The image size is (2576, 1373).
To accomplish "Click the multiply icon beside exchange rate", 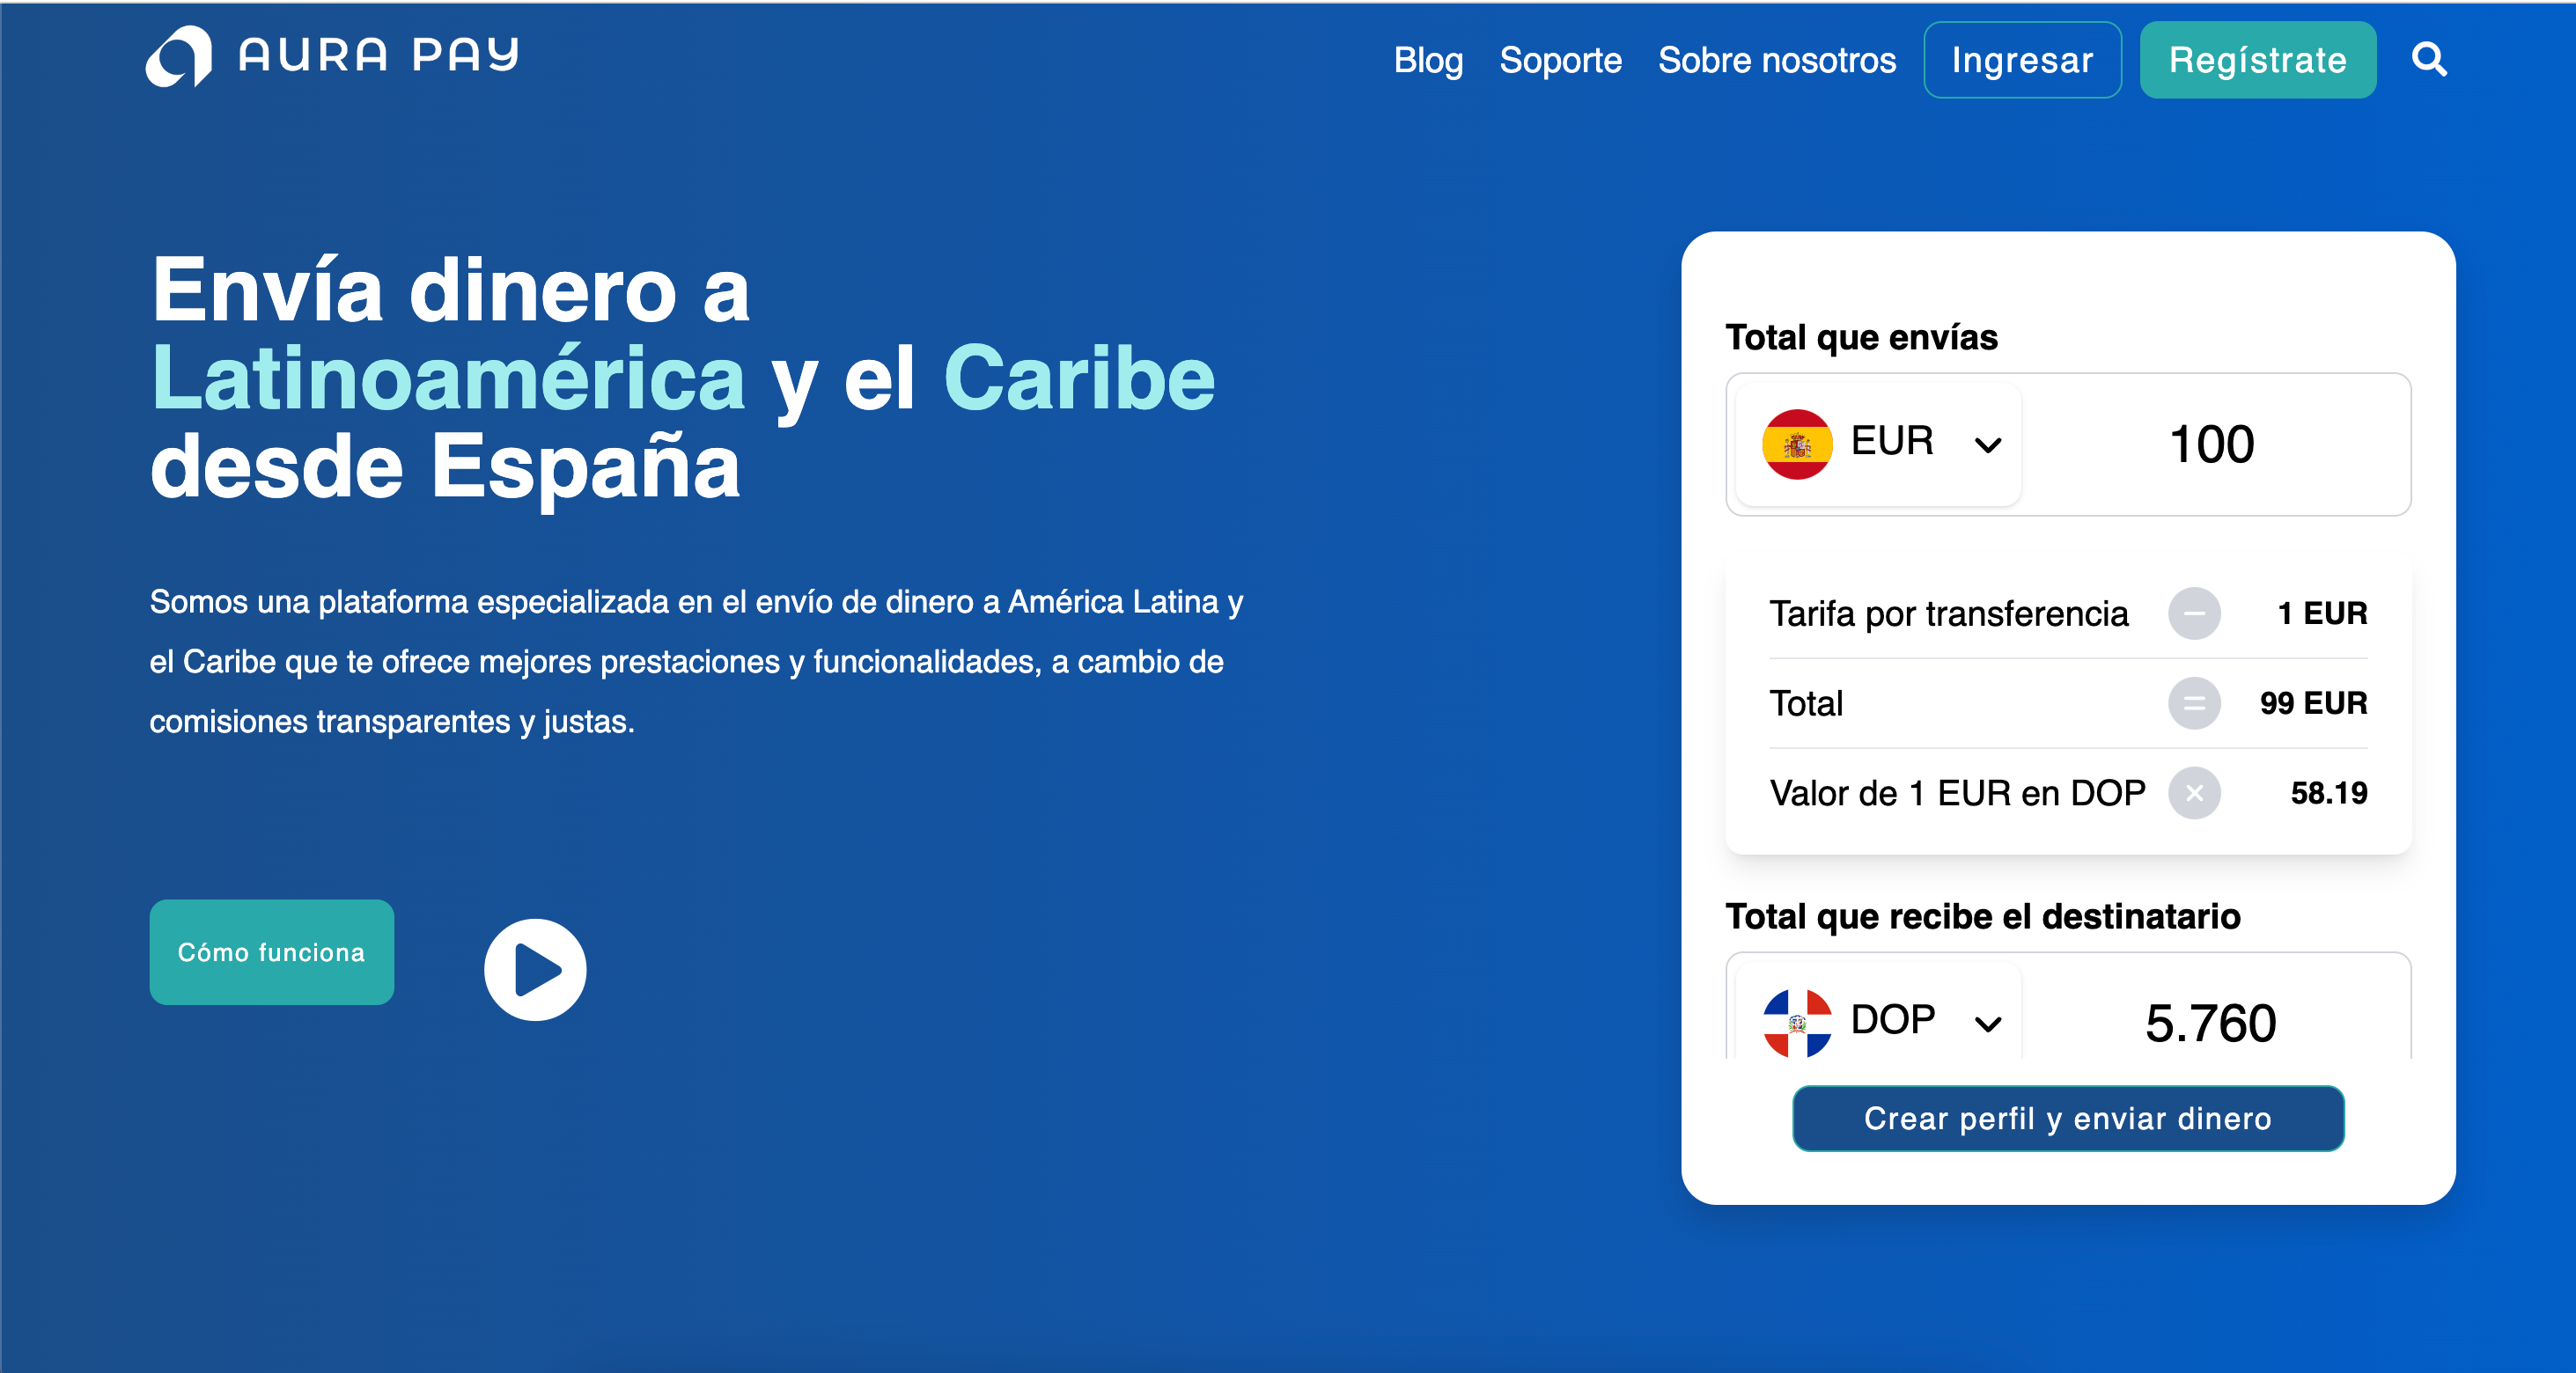I will pyautogui.click(x=2194, y=793).
